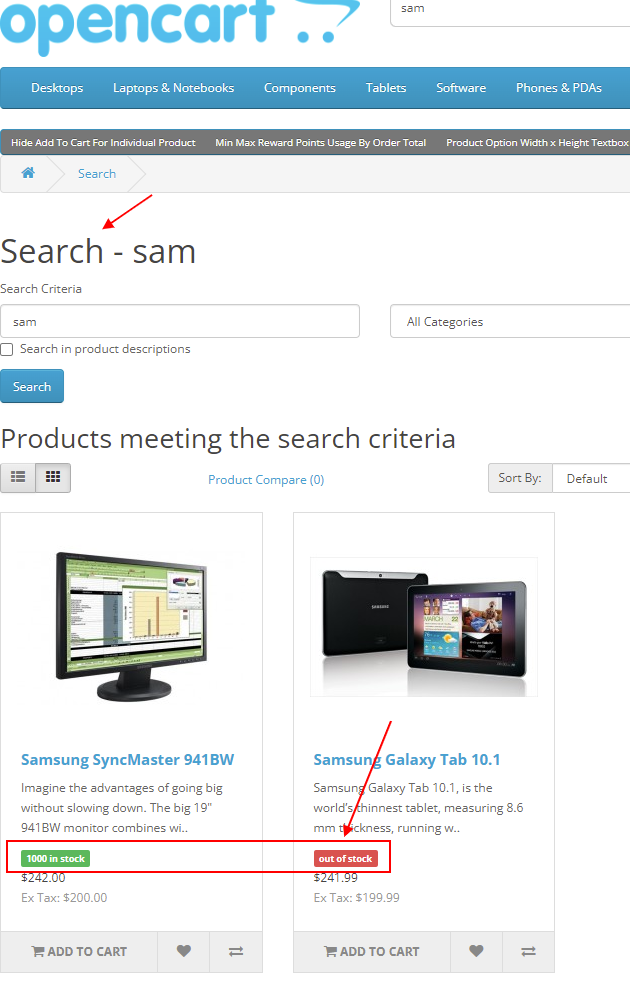The height and width of the screenshot is (992, 630).
Task: Open the Components menu
Action: tap(300, 88)
